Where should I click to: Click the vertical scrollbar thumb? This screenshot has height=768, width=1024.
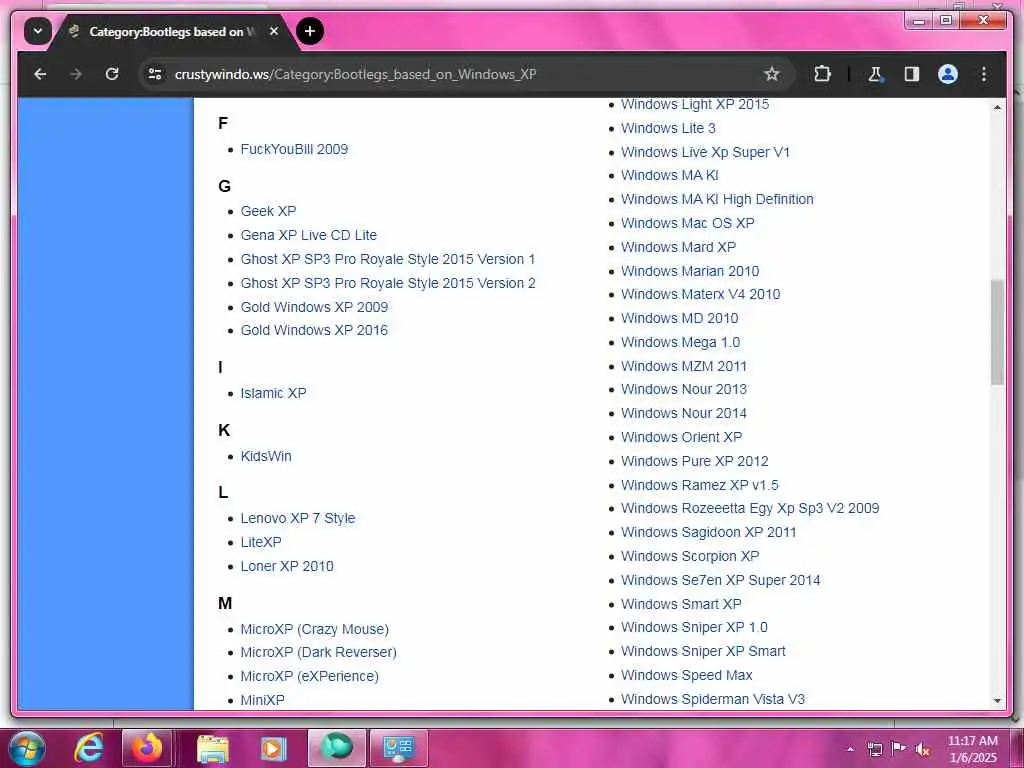point(997,332)
